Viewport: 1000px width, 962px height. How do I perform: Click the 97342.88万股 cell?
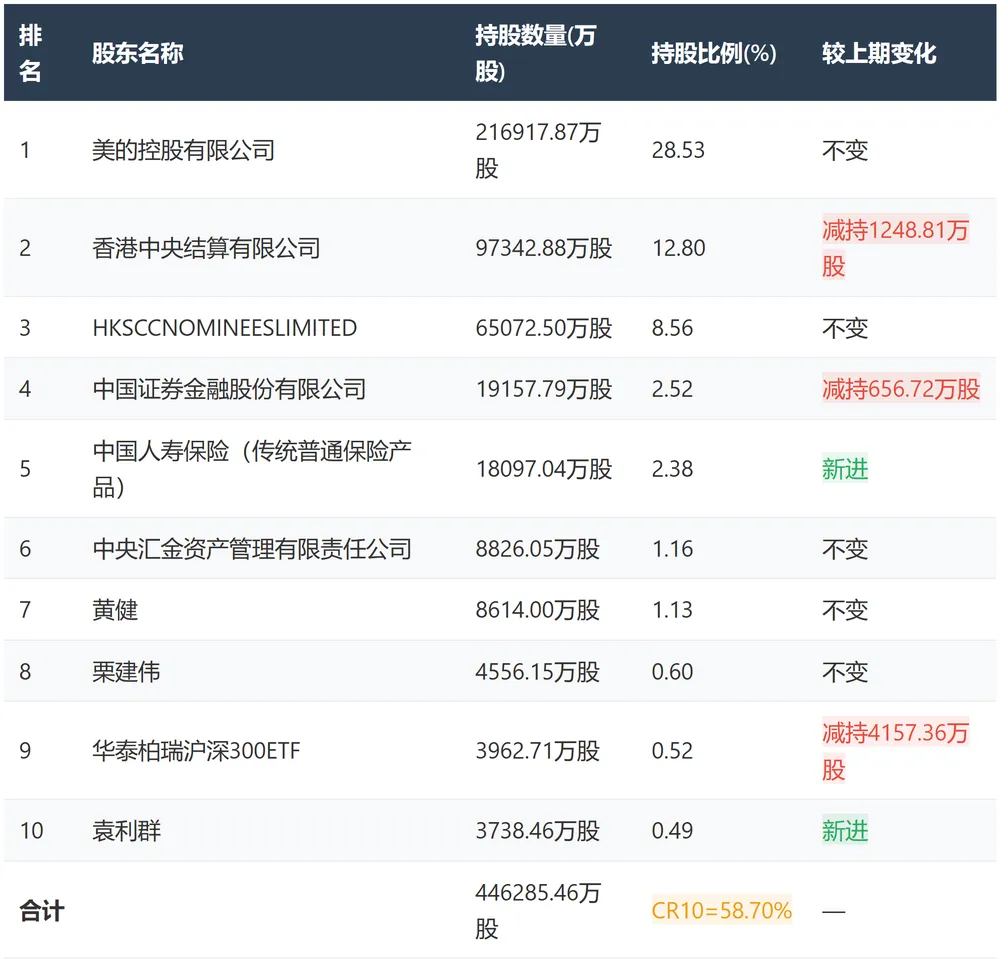[x=543, y=248]
